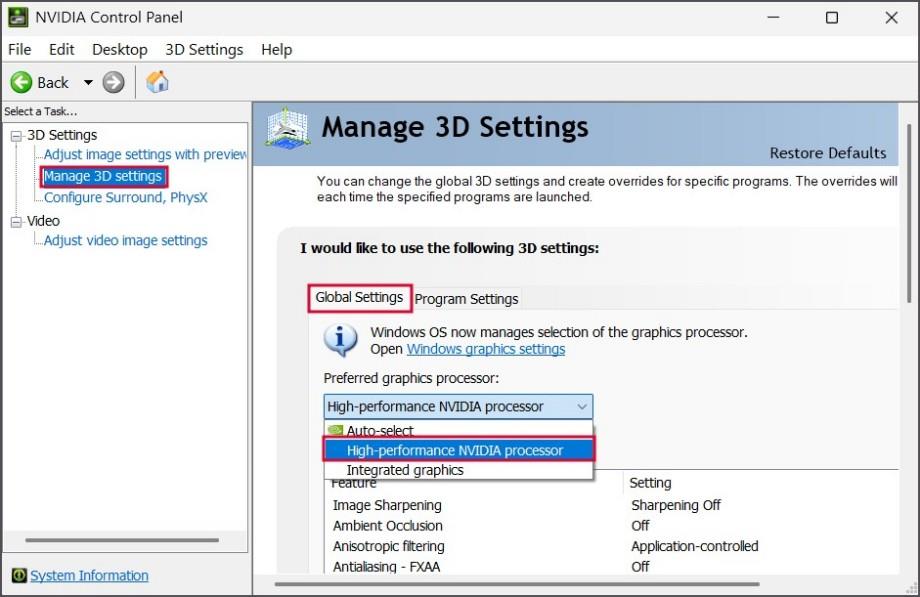Select the Image Sharpening feature row
The width and height of the screenshot is (920, 597).
tap(610, 505)
